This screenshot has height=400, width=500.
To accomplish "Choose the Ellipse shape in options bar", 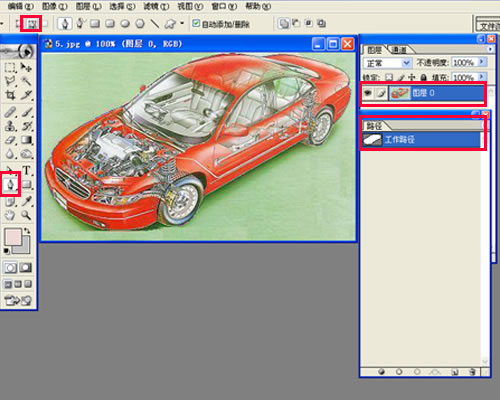I will 125,24.
